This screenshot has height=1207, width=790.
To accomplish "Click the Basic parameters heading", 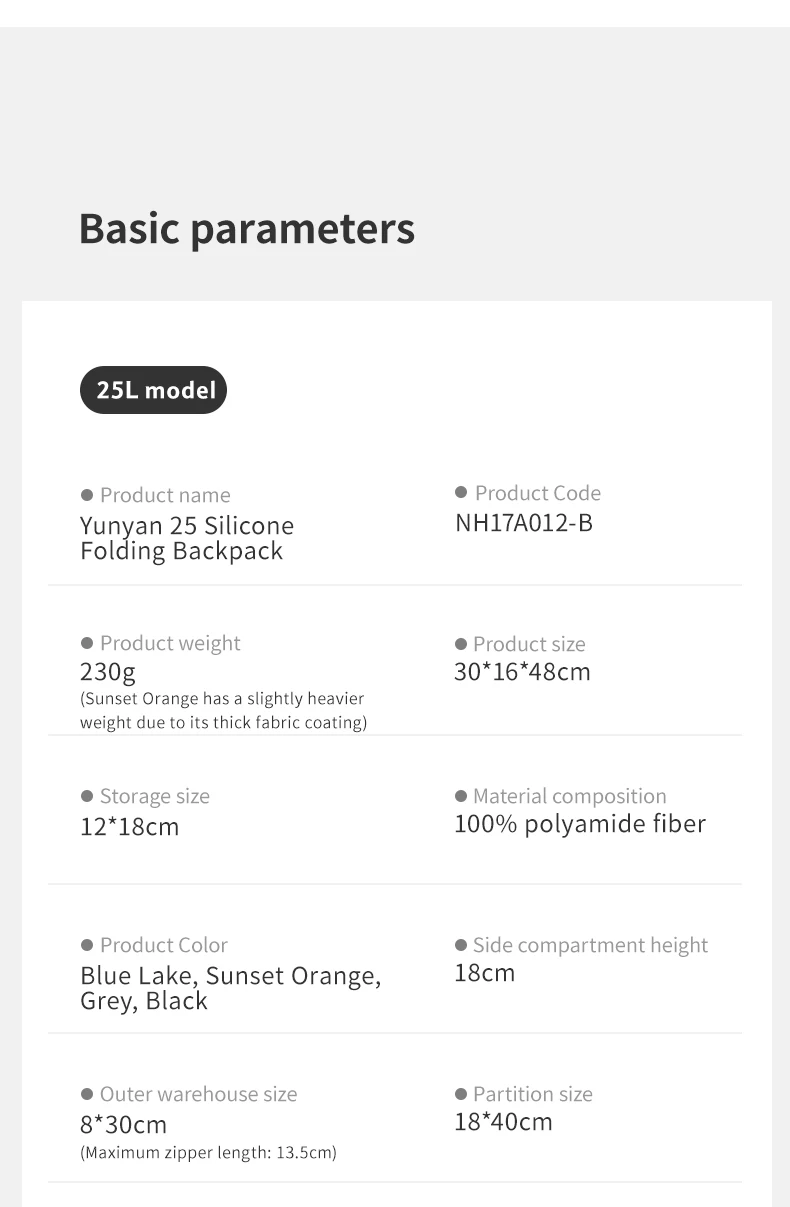I will point(246,228).
